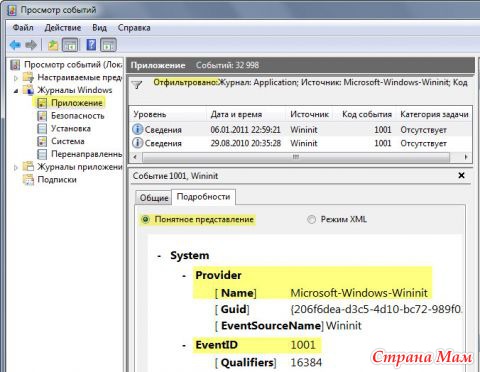
Task: Click the Приложение log icon
Action: pos(42,103)
